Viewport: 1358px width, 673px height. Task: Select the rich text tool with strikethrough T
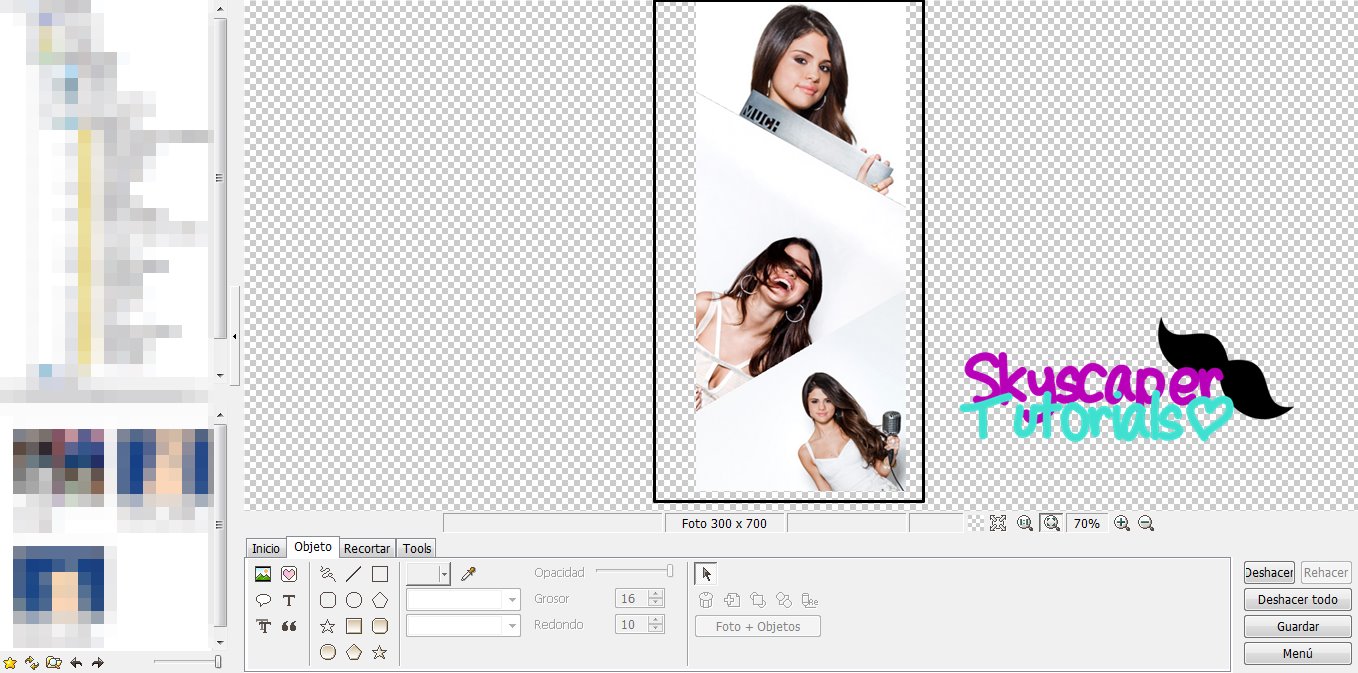tap(263, 626)
